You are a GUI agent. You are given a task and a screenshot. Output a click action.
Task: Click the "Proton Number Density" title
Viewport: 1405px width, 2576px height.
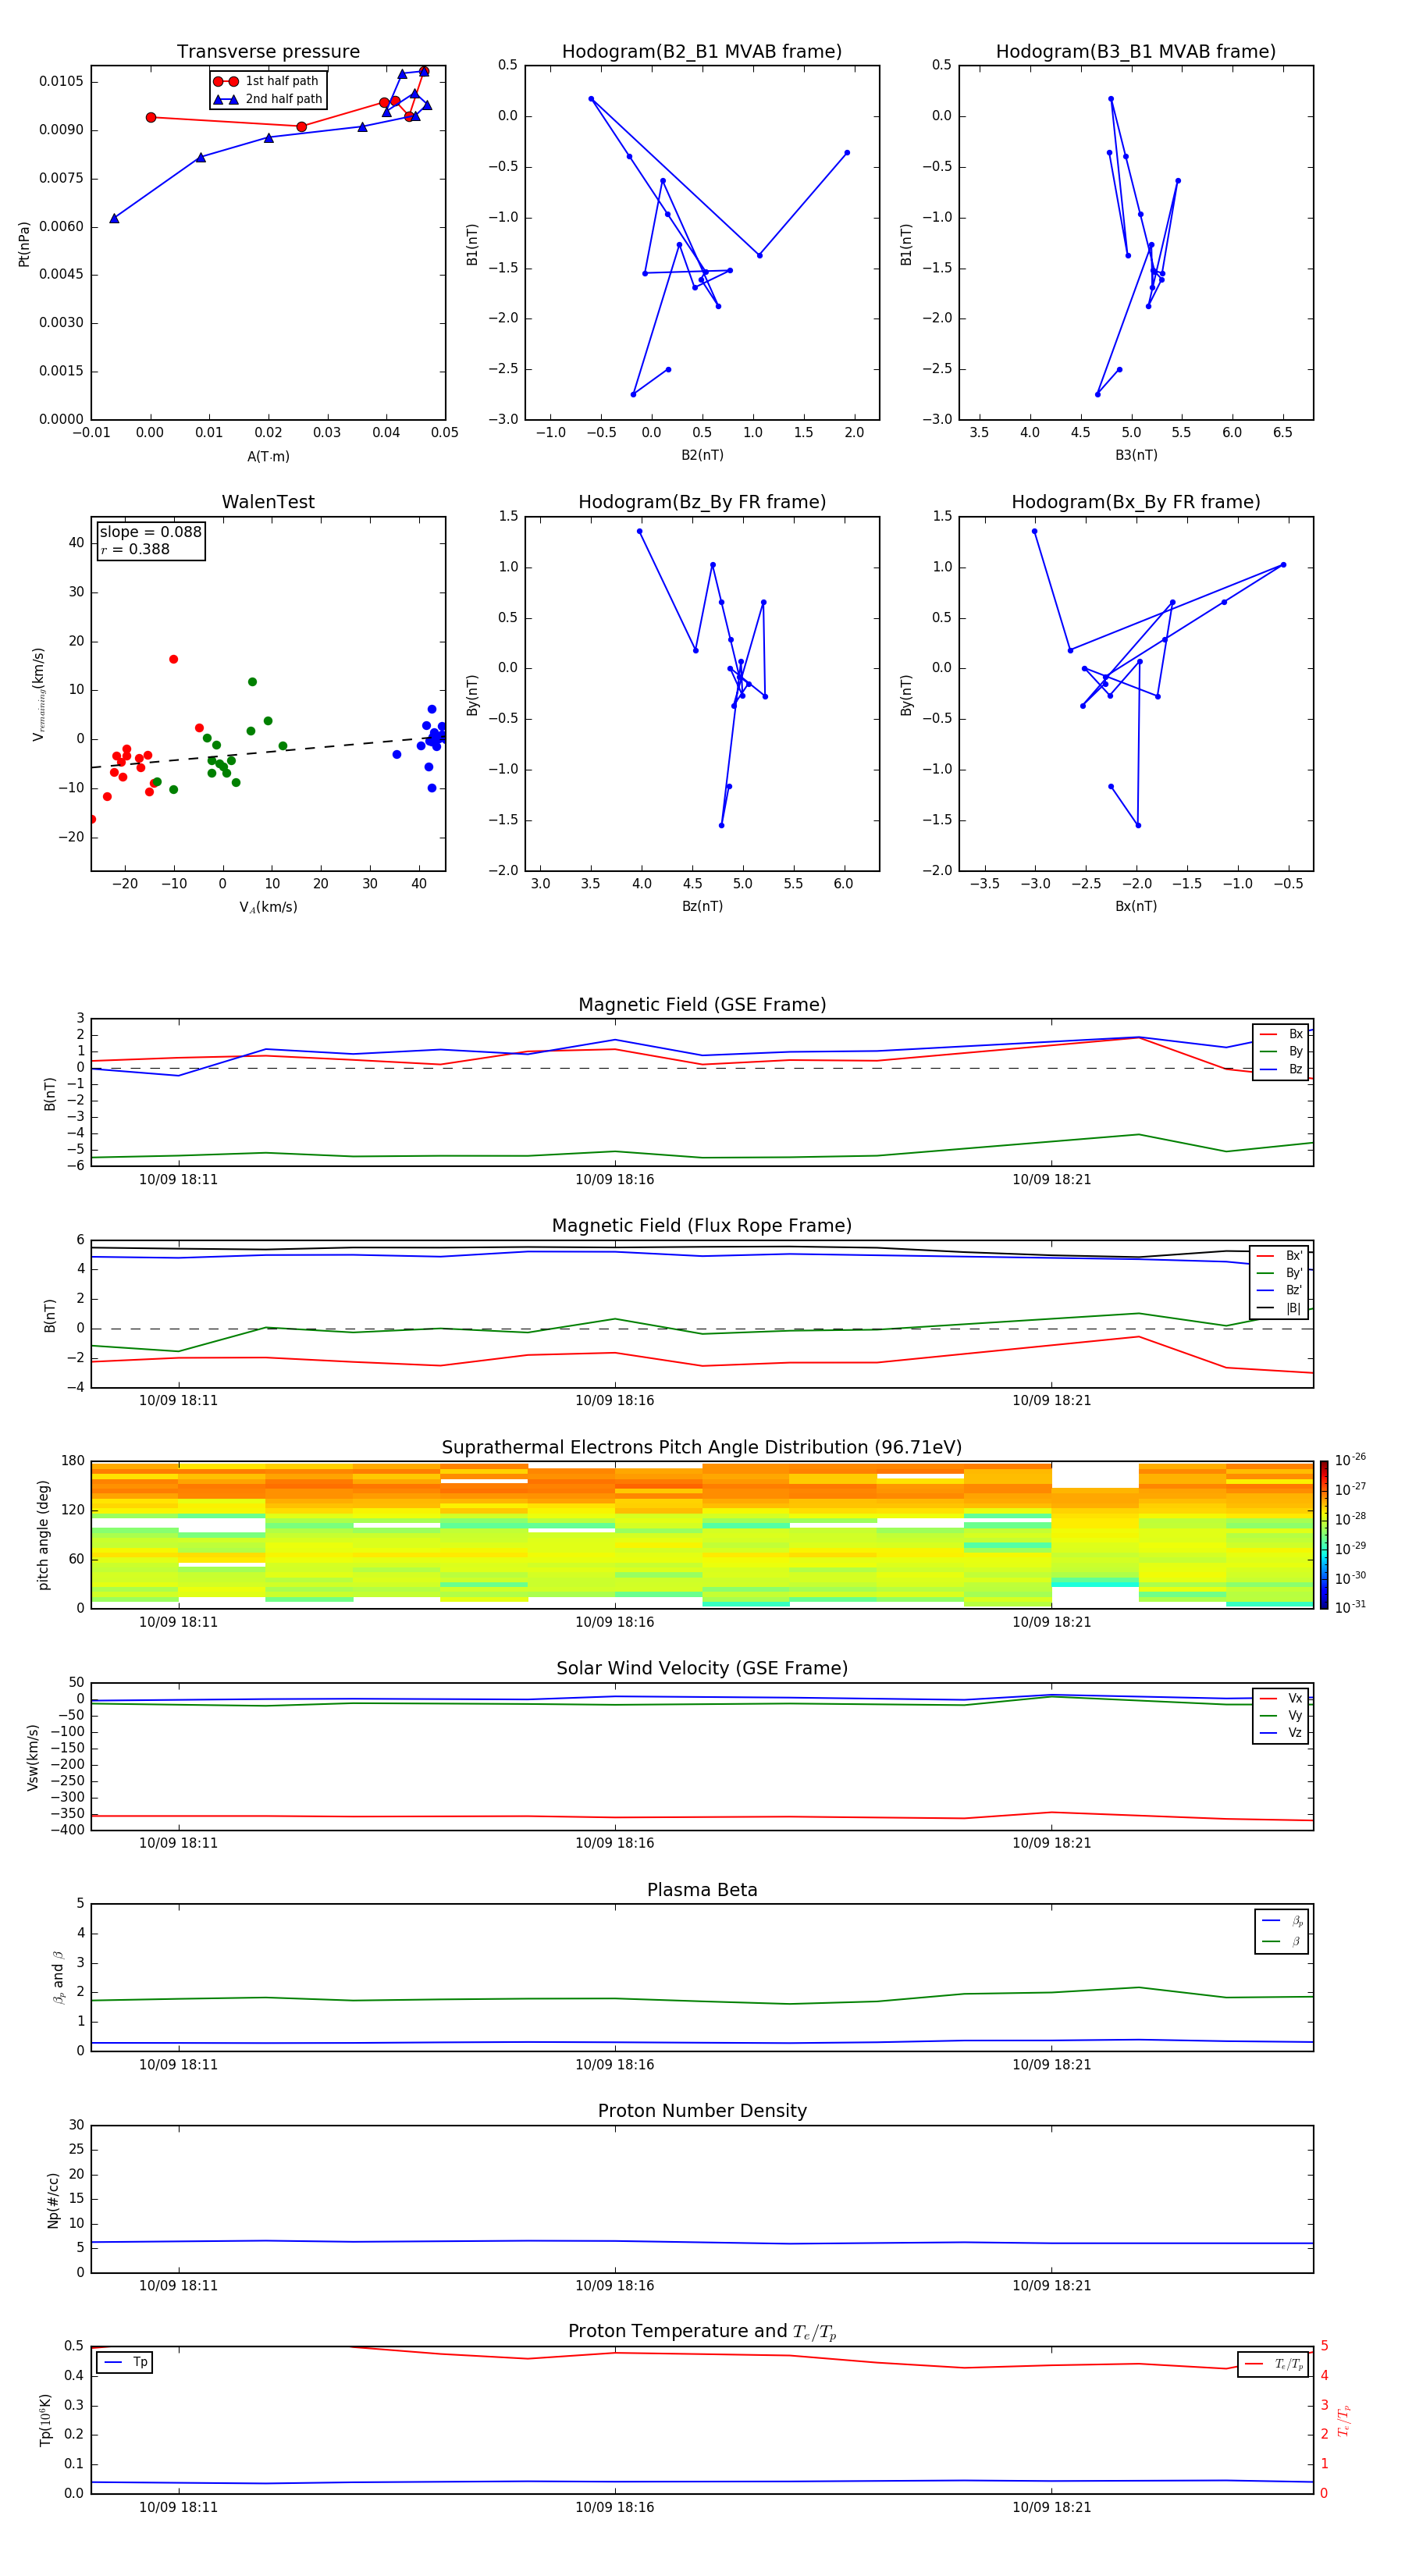pos(702,2111)
